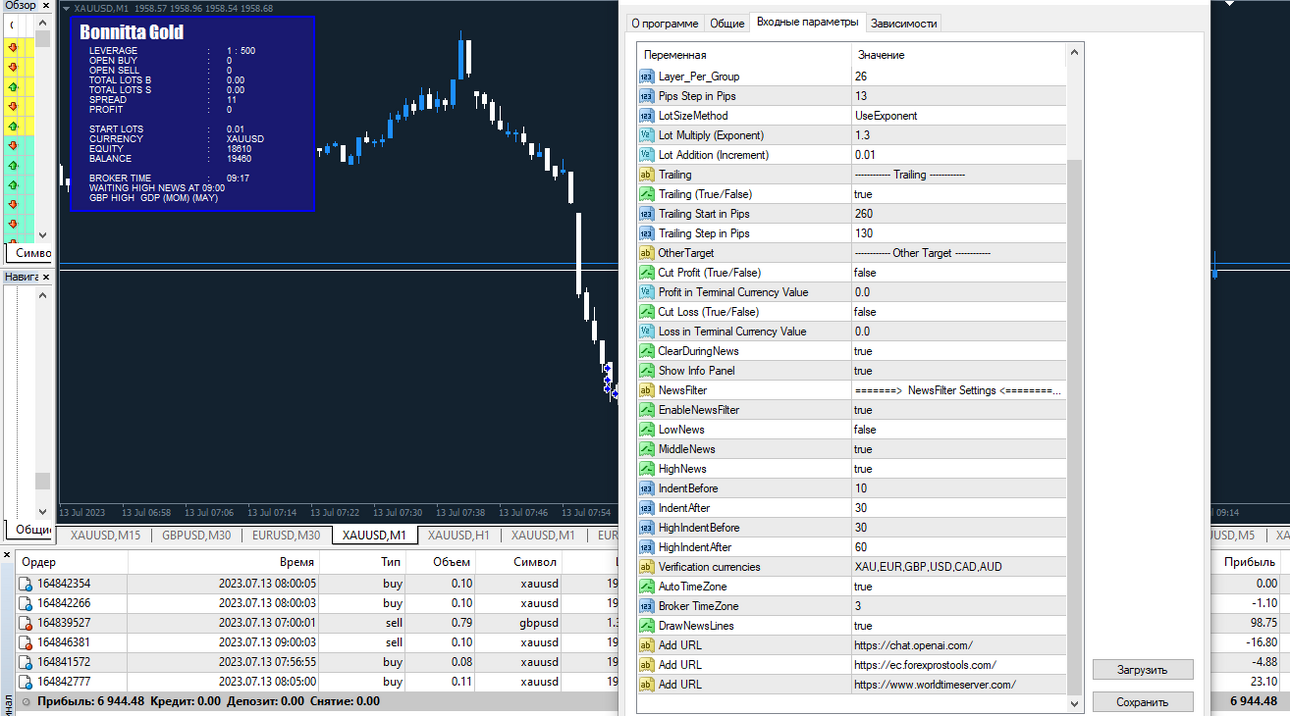Click the sell order icon for ticket 164839527
This screenshot has width=1290, height=716.
point(27,623)
